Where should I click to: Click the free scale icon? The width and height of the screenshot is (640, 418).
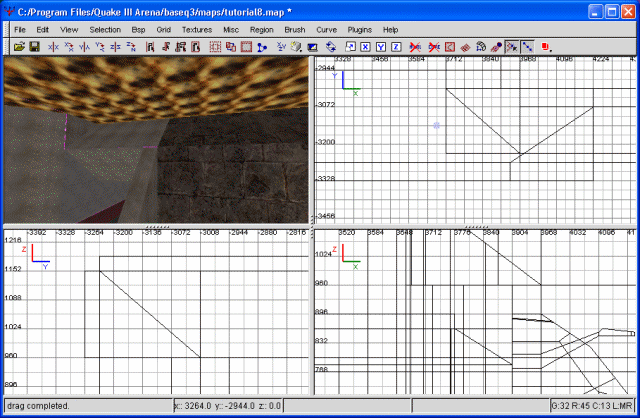point(350,47)
